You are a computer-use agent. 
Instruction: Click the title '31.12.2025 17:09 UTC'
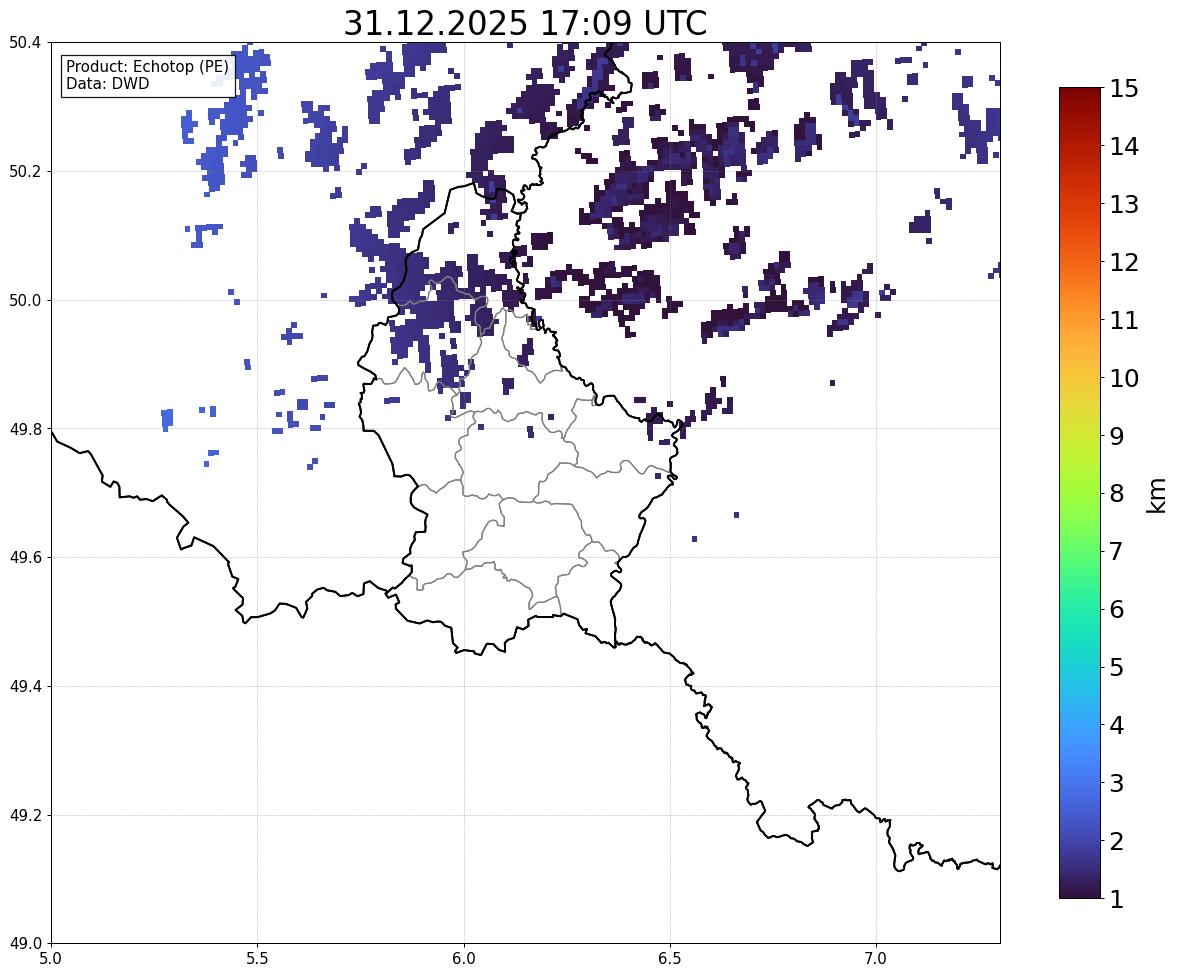[525, 23]
